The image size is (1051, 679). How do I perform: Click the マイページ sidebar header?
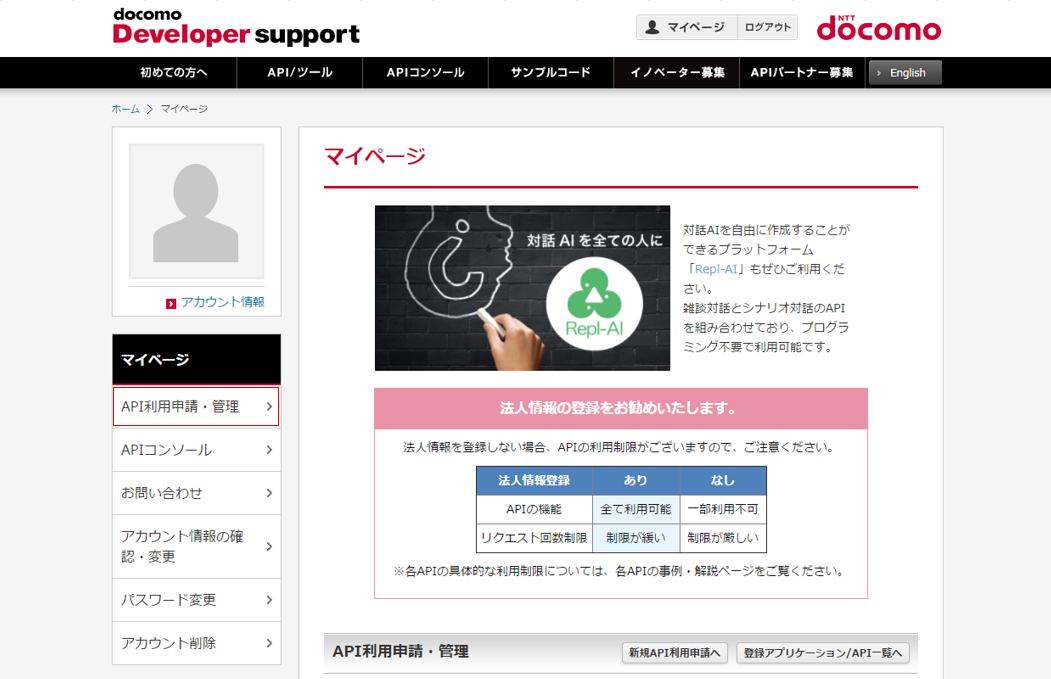pos(196,359)
